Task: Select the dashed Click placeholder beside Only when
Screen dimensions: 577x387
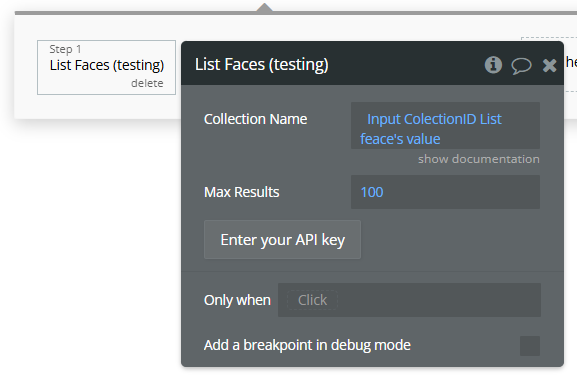Action: (x=312, y=300)
